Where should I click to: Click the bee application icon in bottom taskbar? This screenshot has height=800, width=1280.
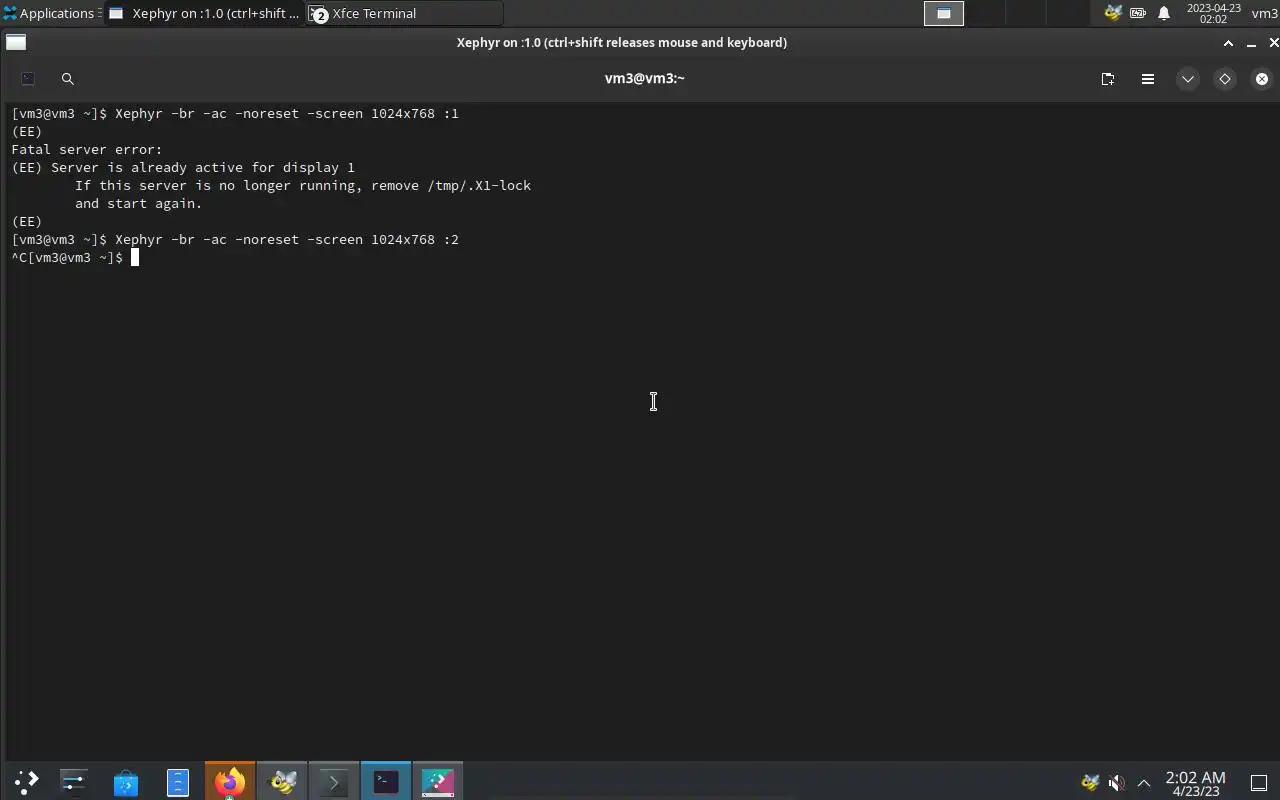pos(282,782)
